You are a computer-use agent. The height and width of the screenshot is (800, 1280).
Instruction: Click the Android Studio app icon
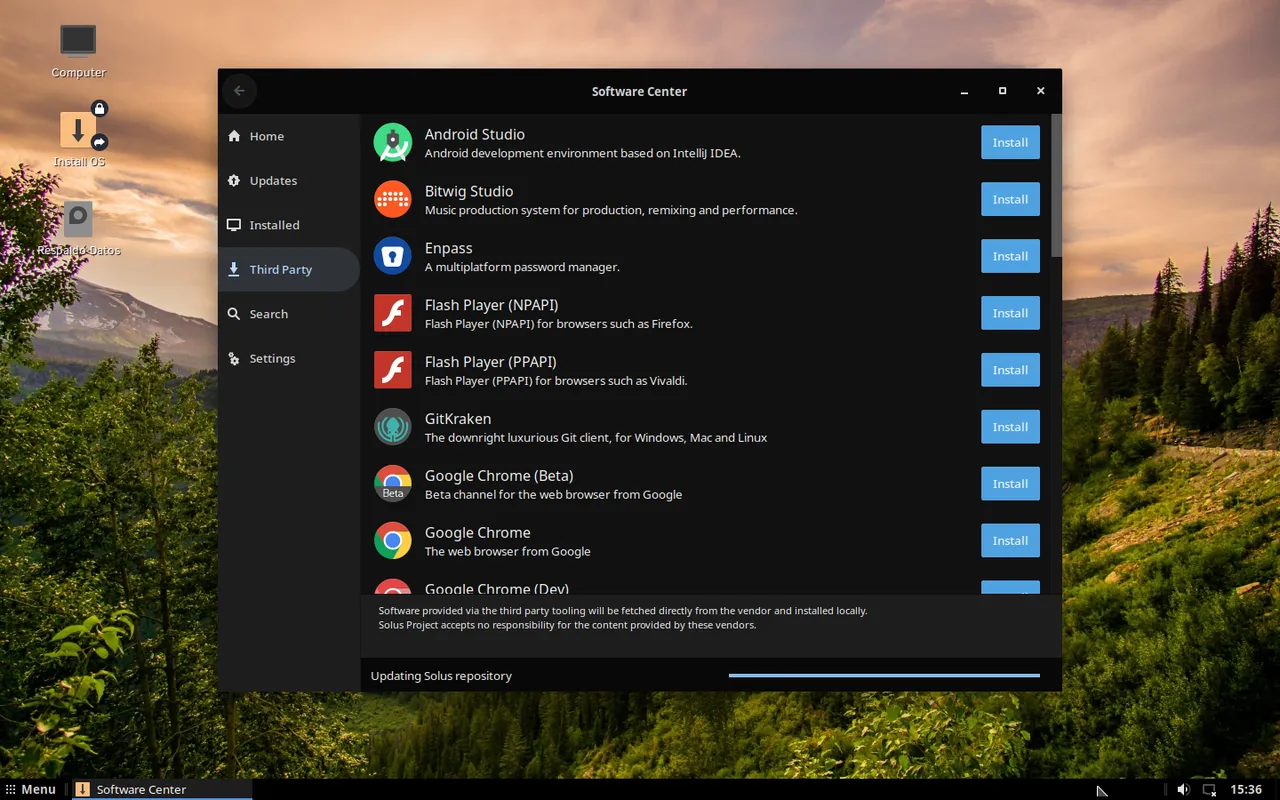click(393, 143)
